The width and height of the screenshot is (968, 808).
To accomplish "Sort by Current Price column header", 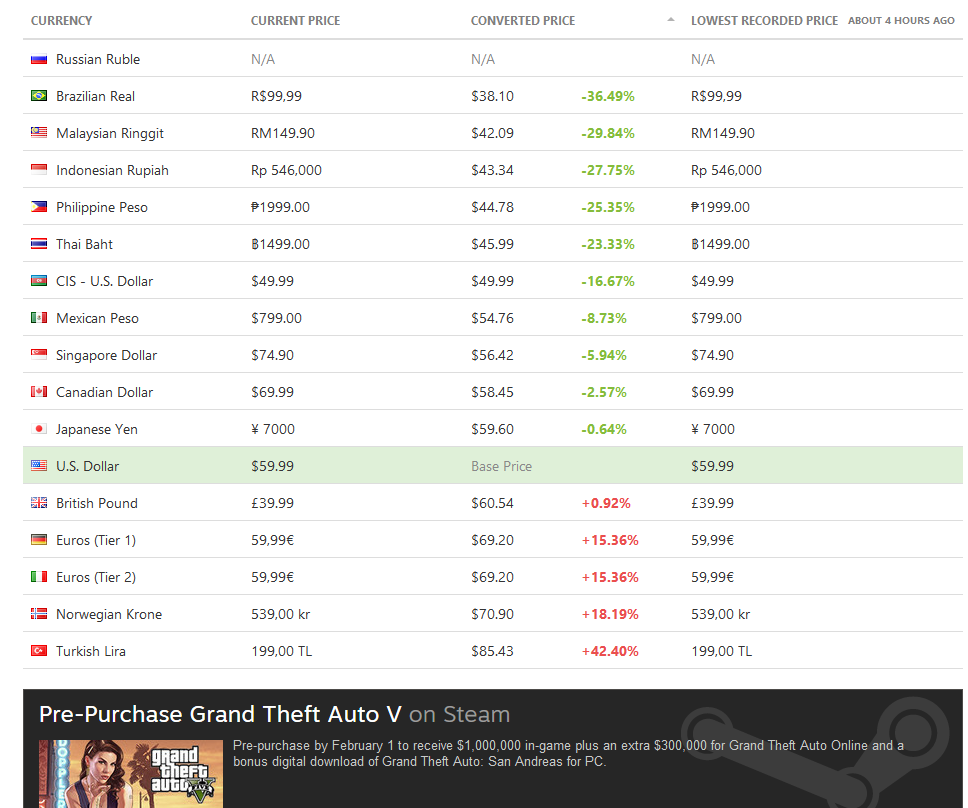I will [295, 20].
